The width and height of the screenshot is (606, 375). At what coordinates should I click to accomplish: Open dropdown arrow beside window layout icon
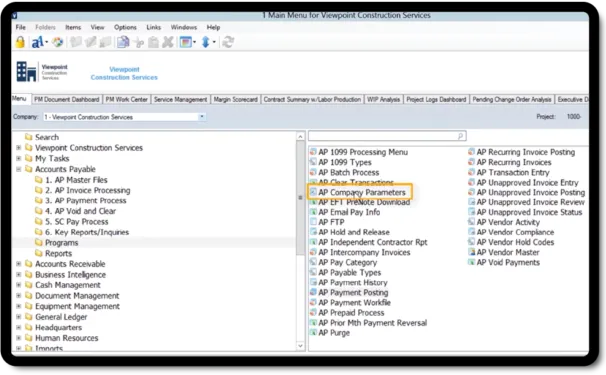[x=194, y=42]
